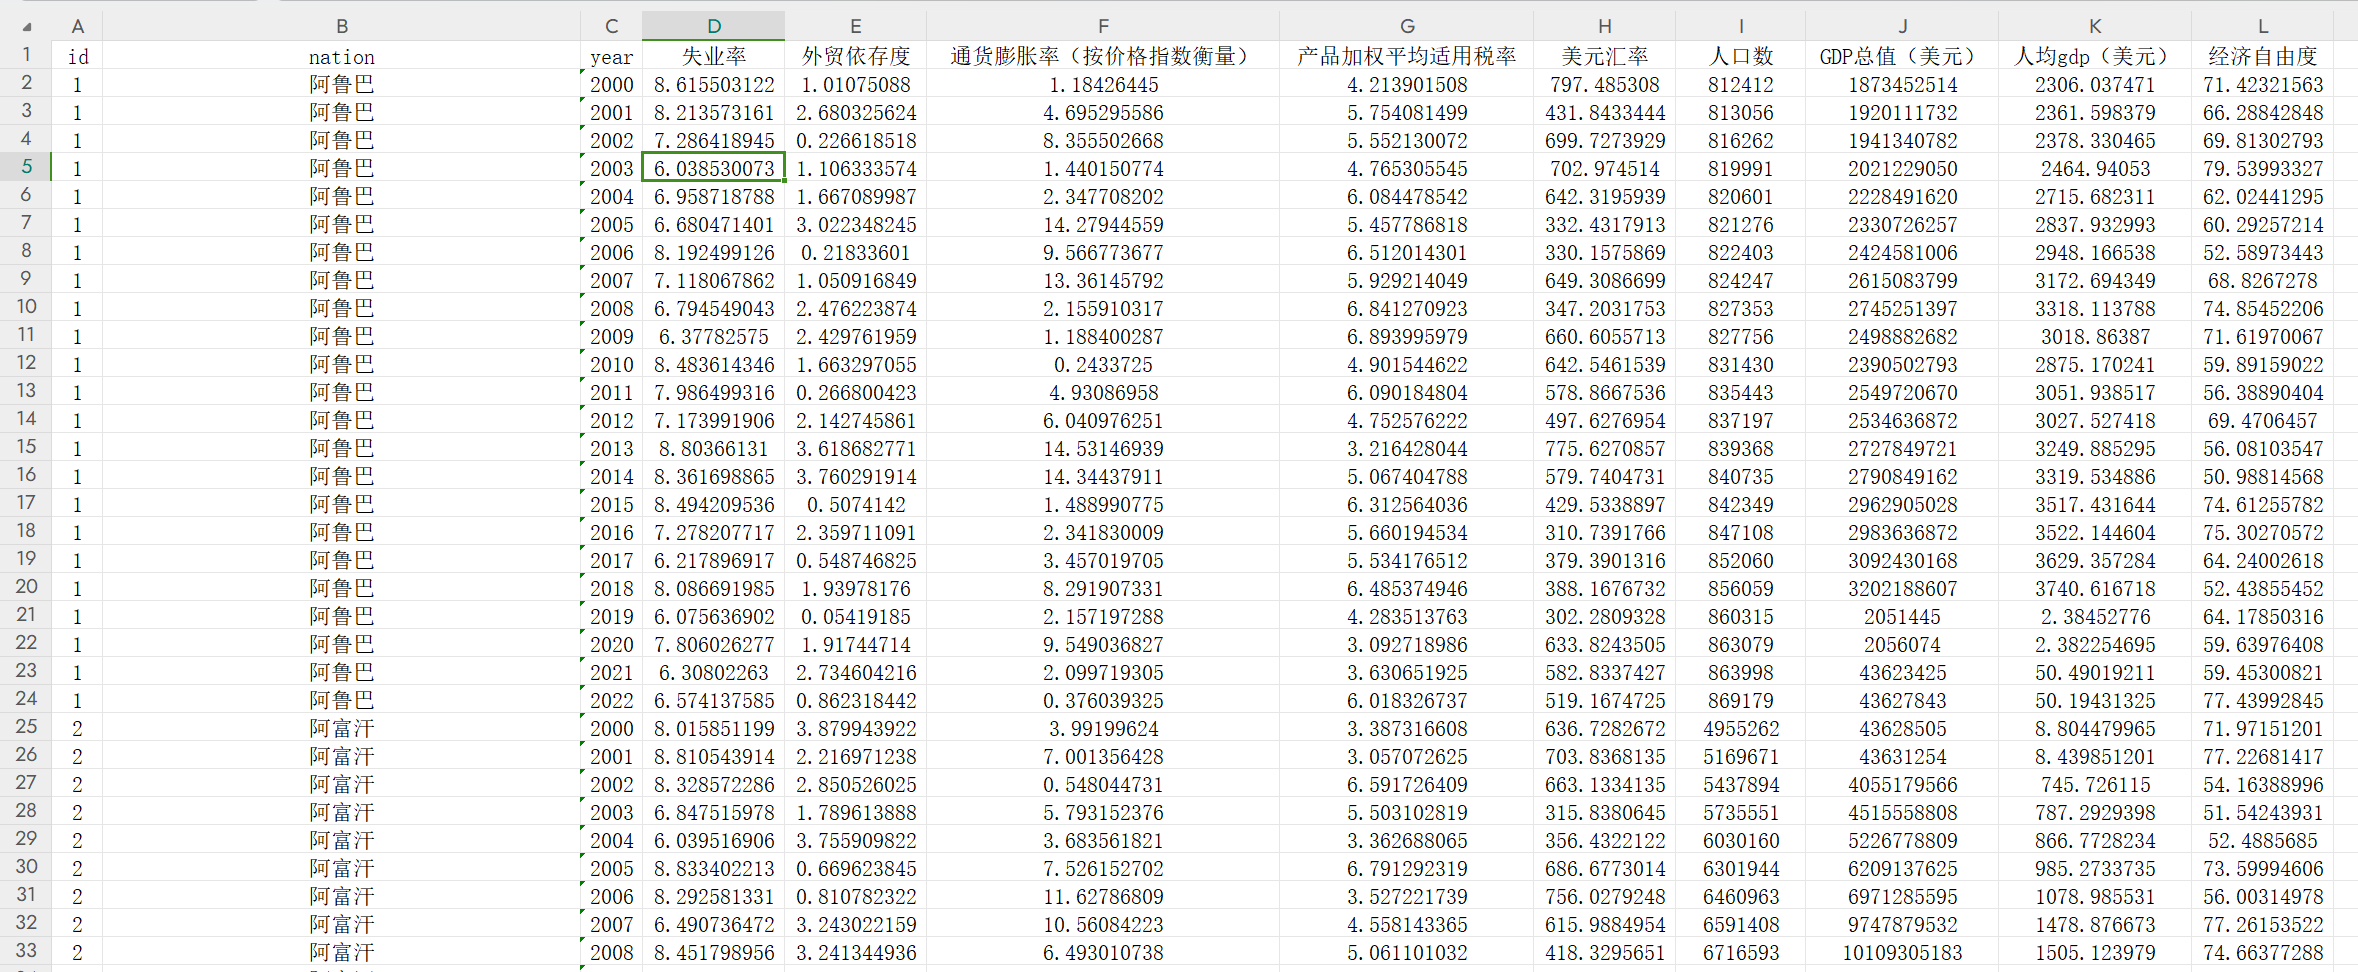2358x972 pixels.
Task: Click column L header
Action: [x=2262, y=26]
